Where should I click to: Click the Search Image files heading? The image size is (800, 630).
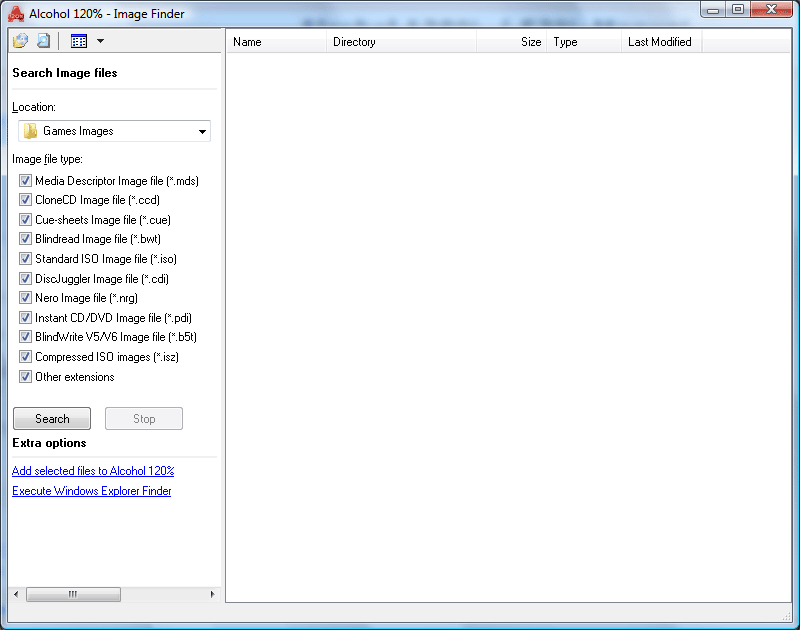(65, 73)
